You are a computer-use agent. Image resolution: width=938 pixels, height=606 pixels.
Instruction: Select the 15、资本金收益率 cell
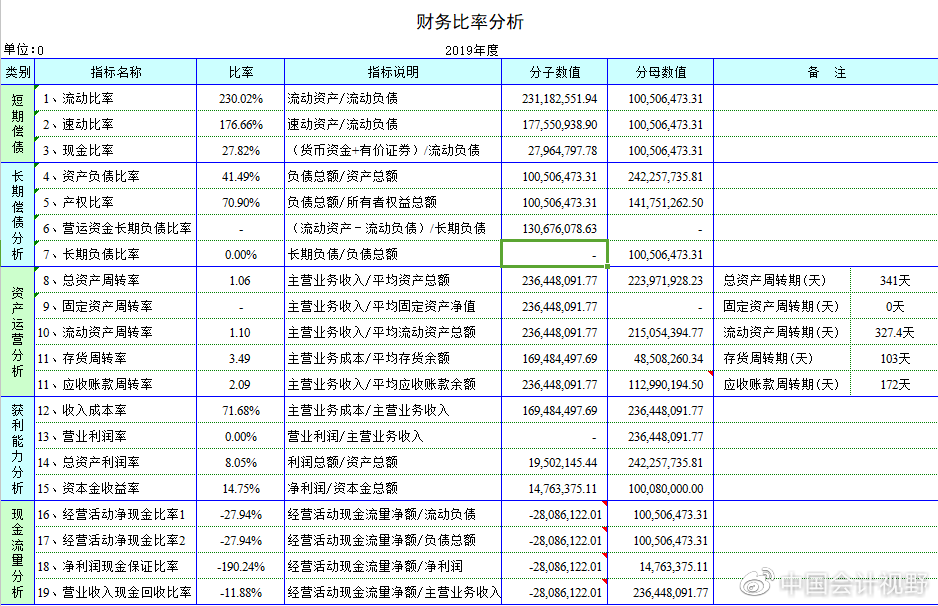click(115, 488)
